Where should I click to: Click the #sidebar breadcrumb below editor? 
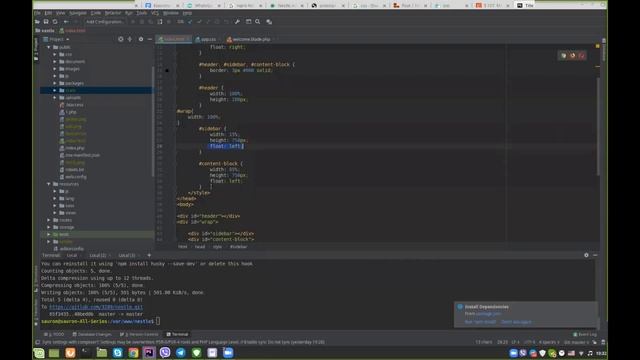click(x=239, y=247)
